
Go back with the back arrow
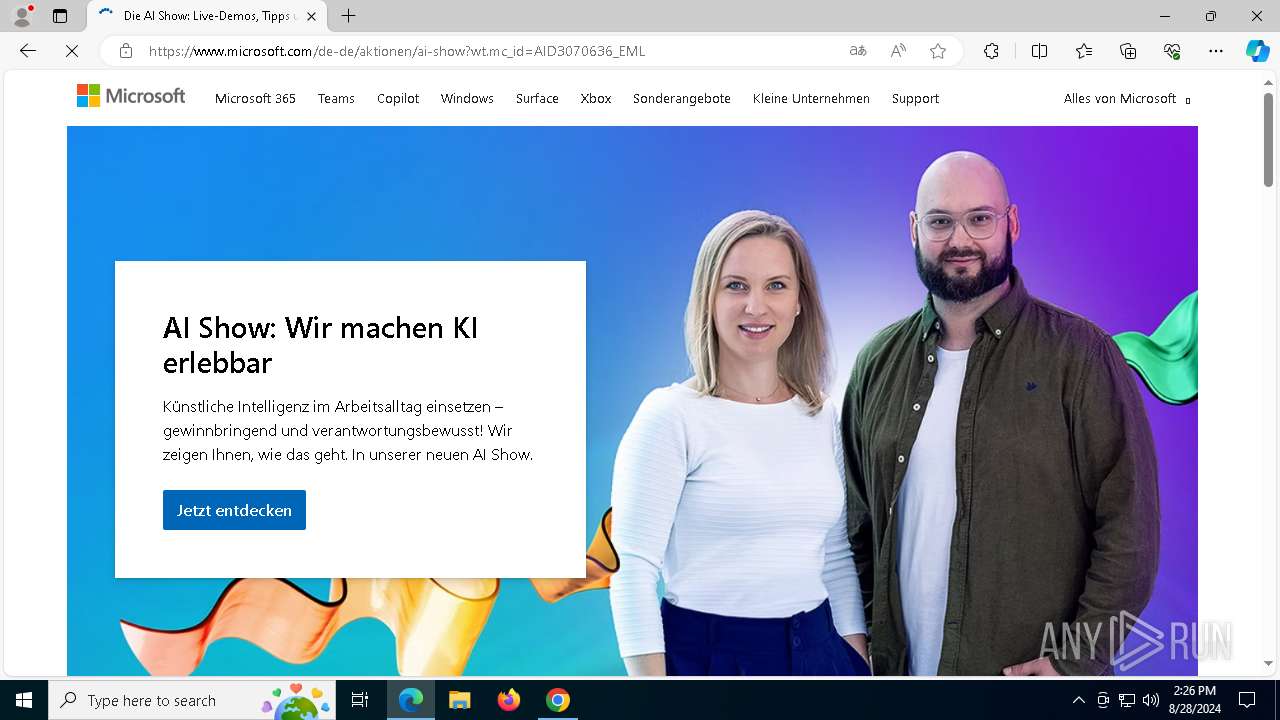tap(28, 51)
